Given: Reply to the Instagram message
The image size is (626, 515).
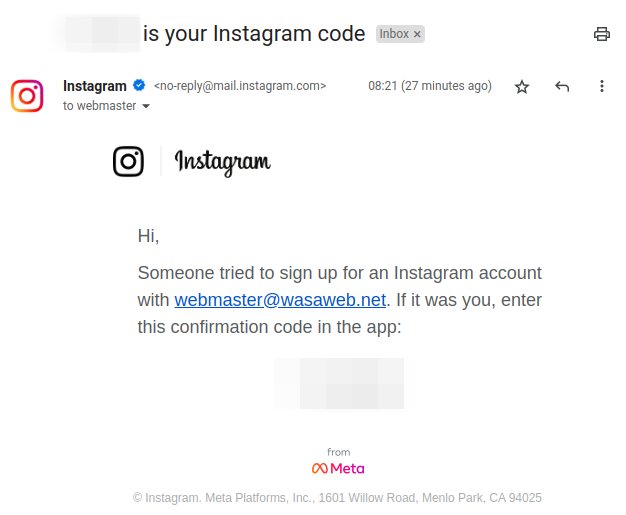Looking at the screenshot, I should click(x=562, y=86).
